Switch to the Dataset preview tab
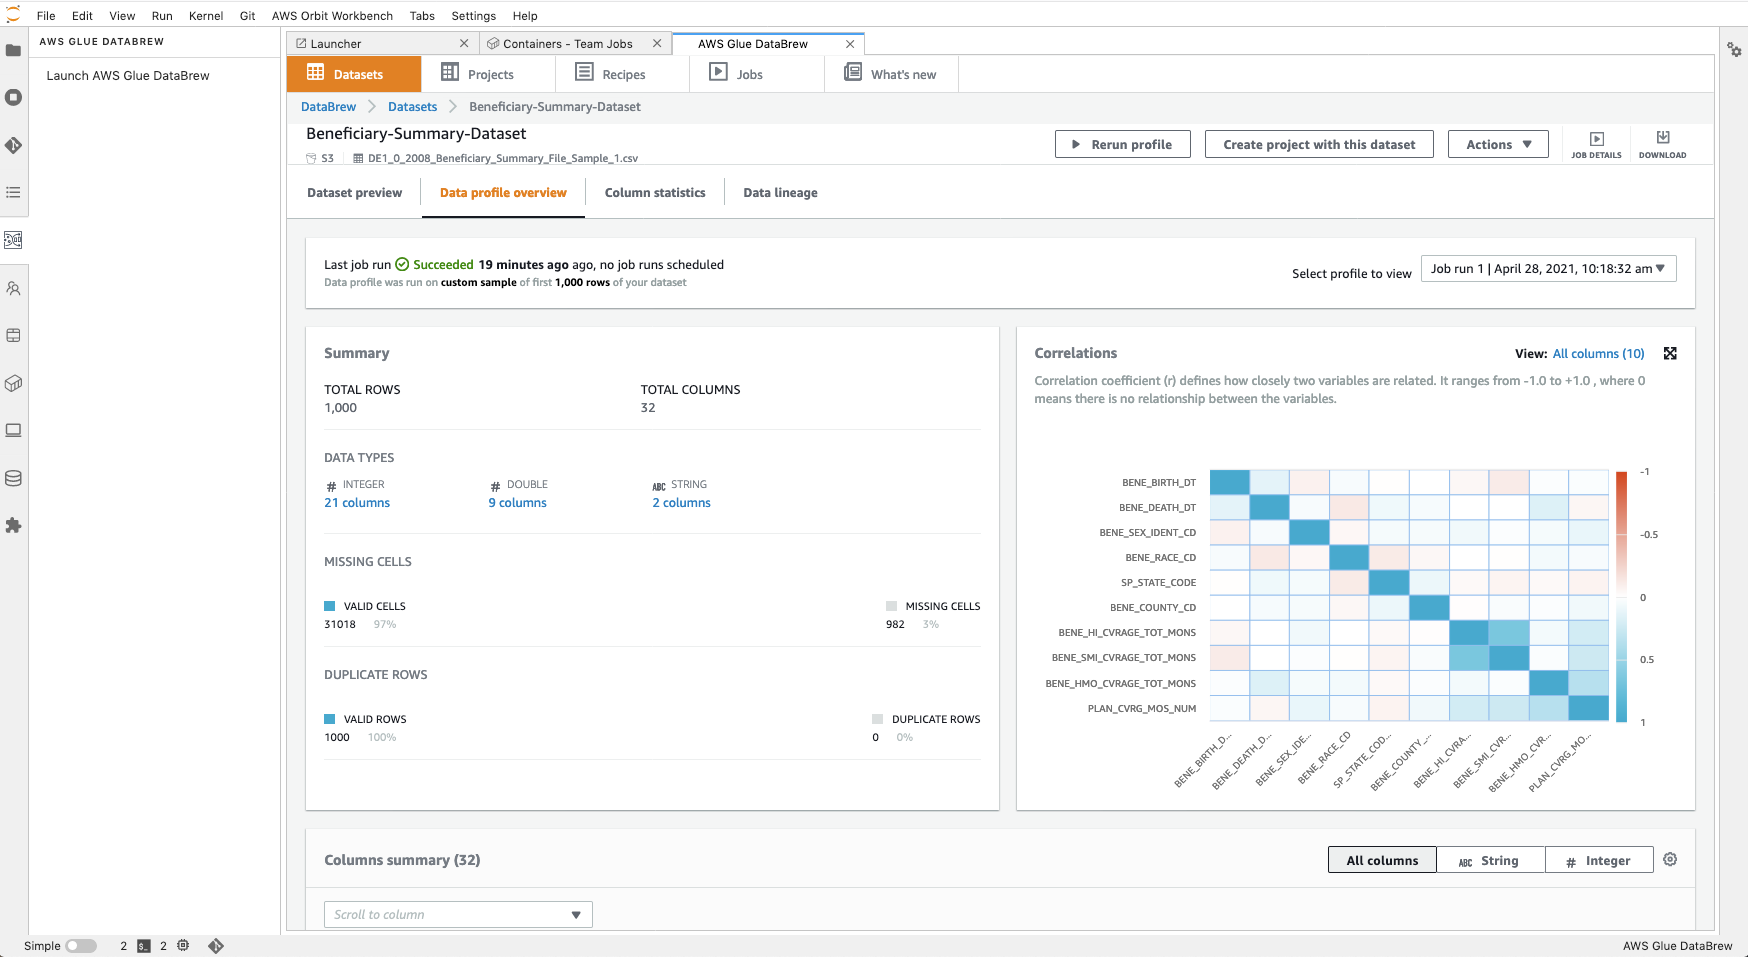1748x957 pixels. click(x=355, y=193)
